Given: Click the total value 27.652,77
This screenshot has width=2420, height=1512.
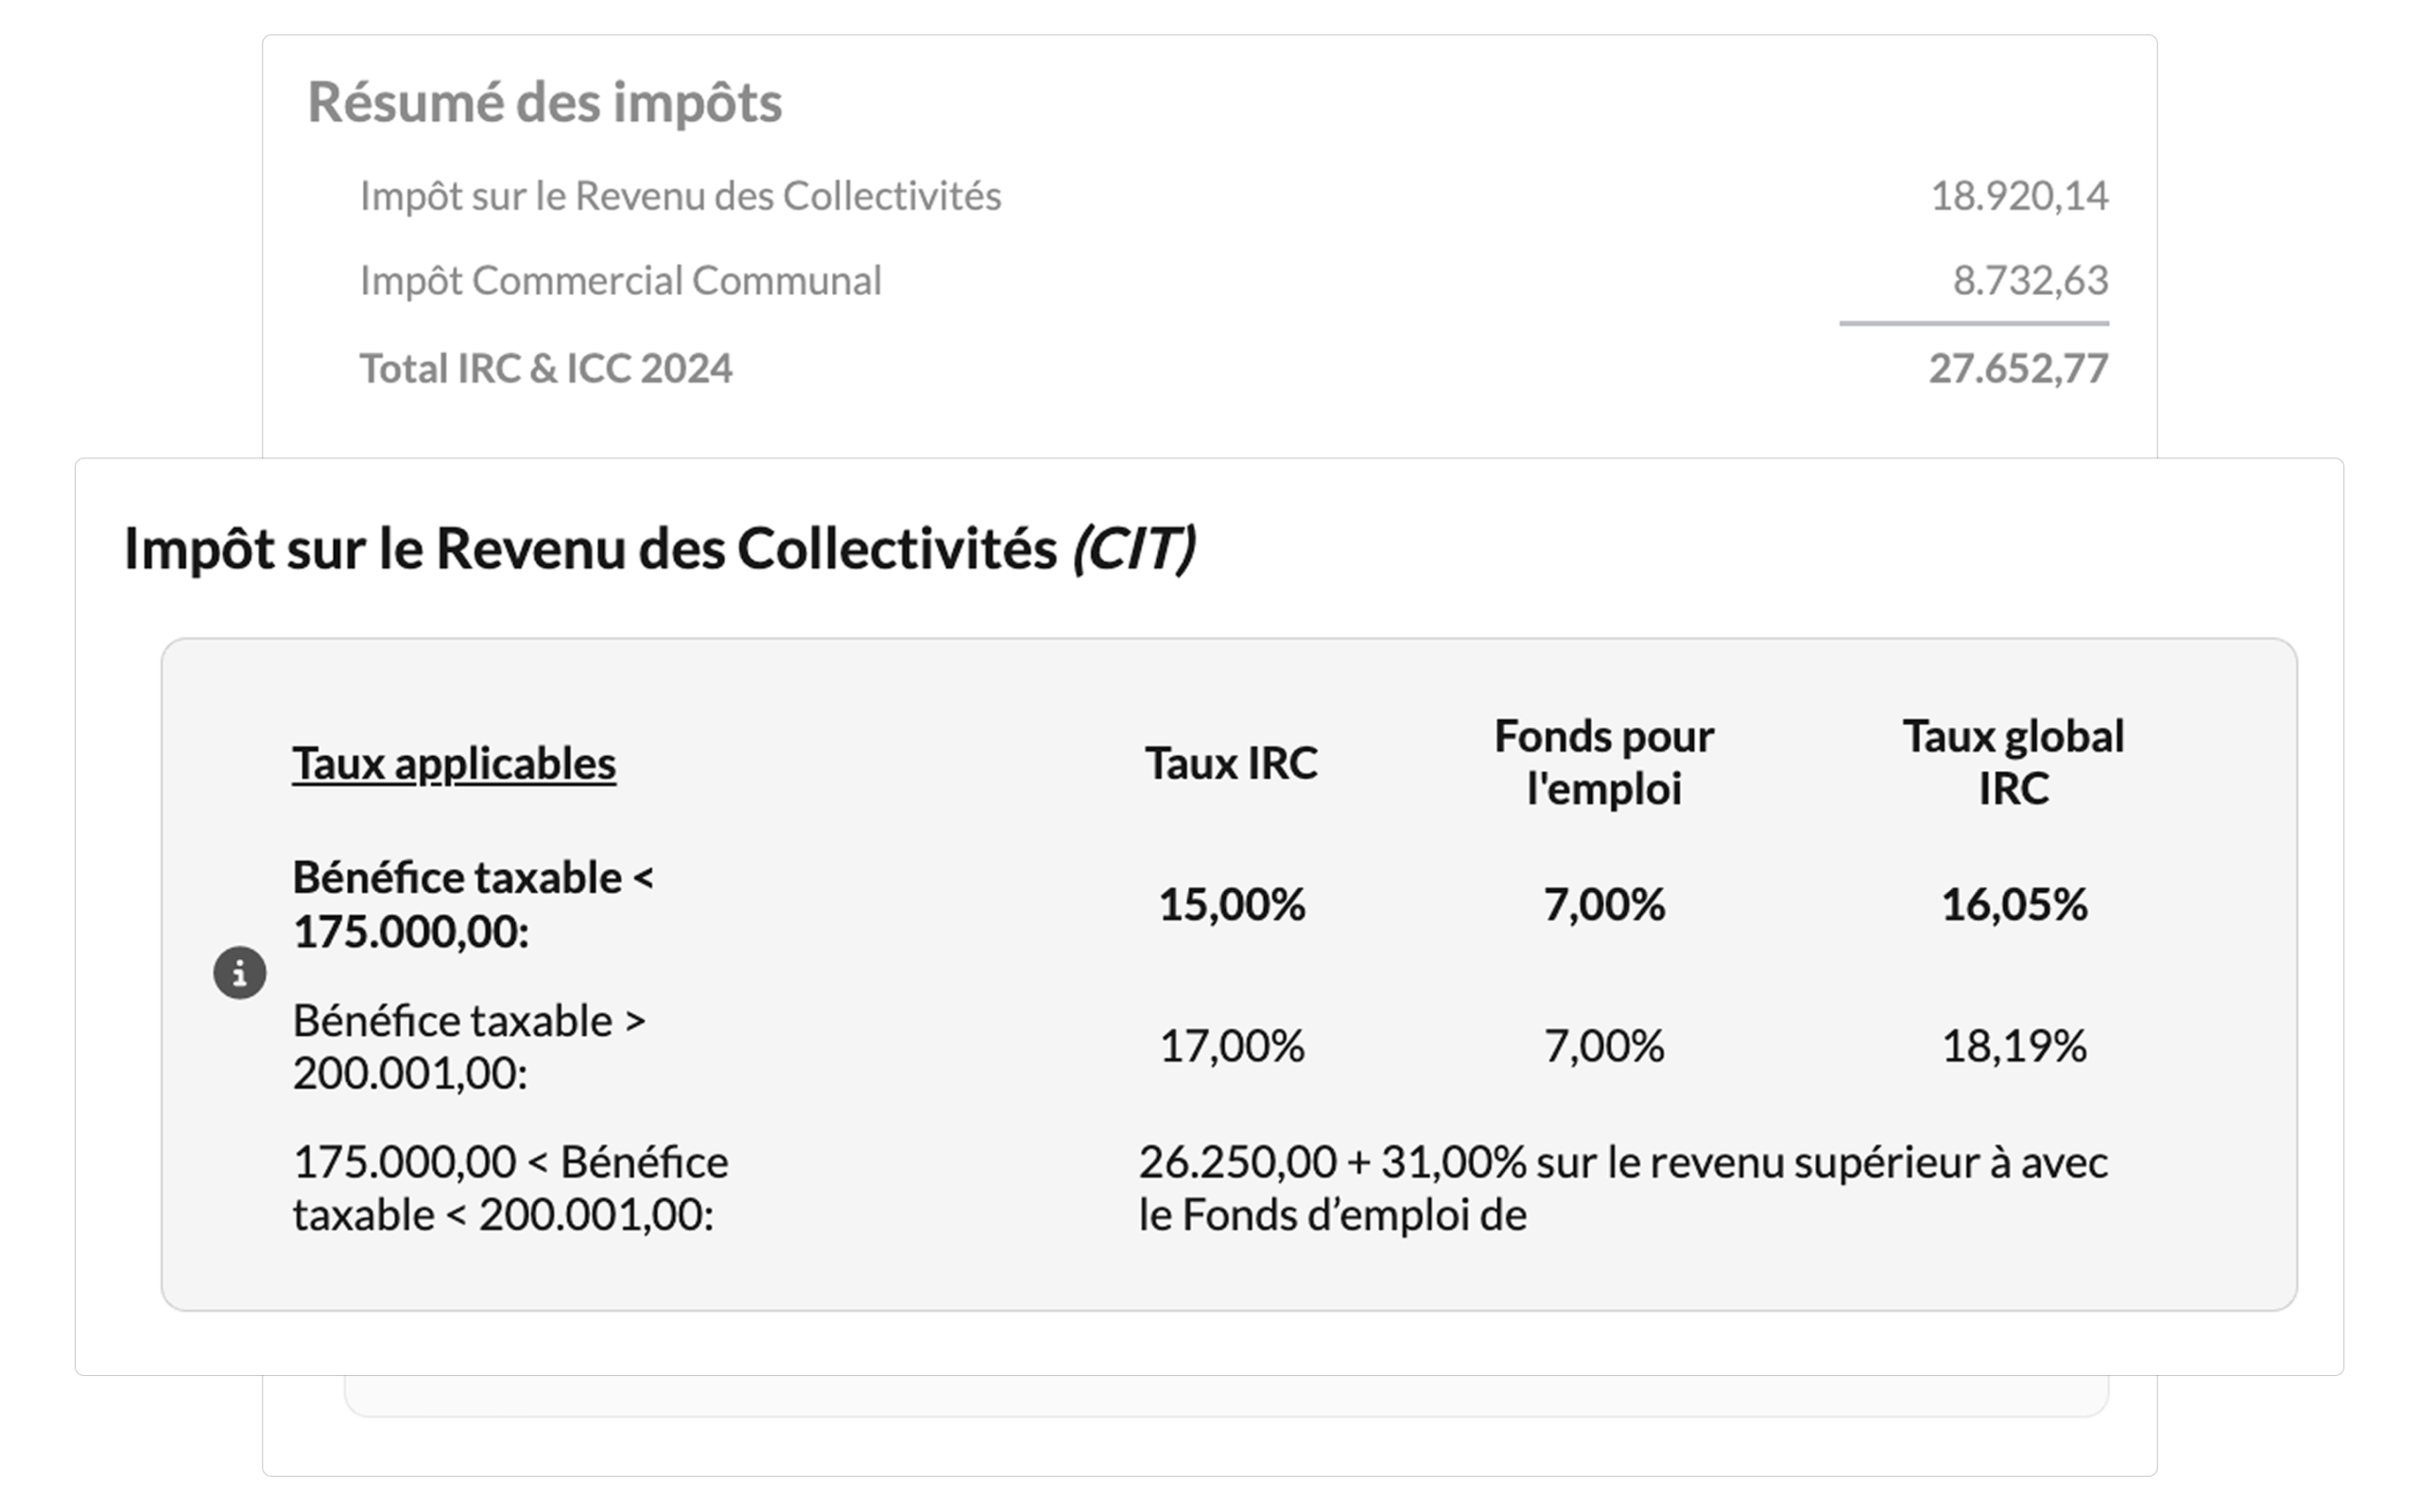Looking at the screenshot, I should click(2019, 368).
